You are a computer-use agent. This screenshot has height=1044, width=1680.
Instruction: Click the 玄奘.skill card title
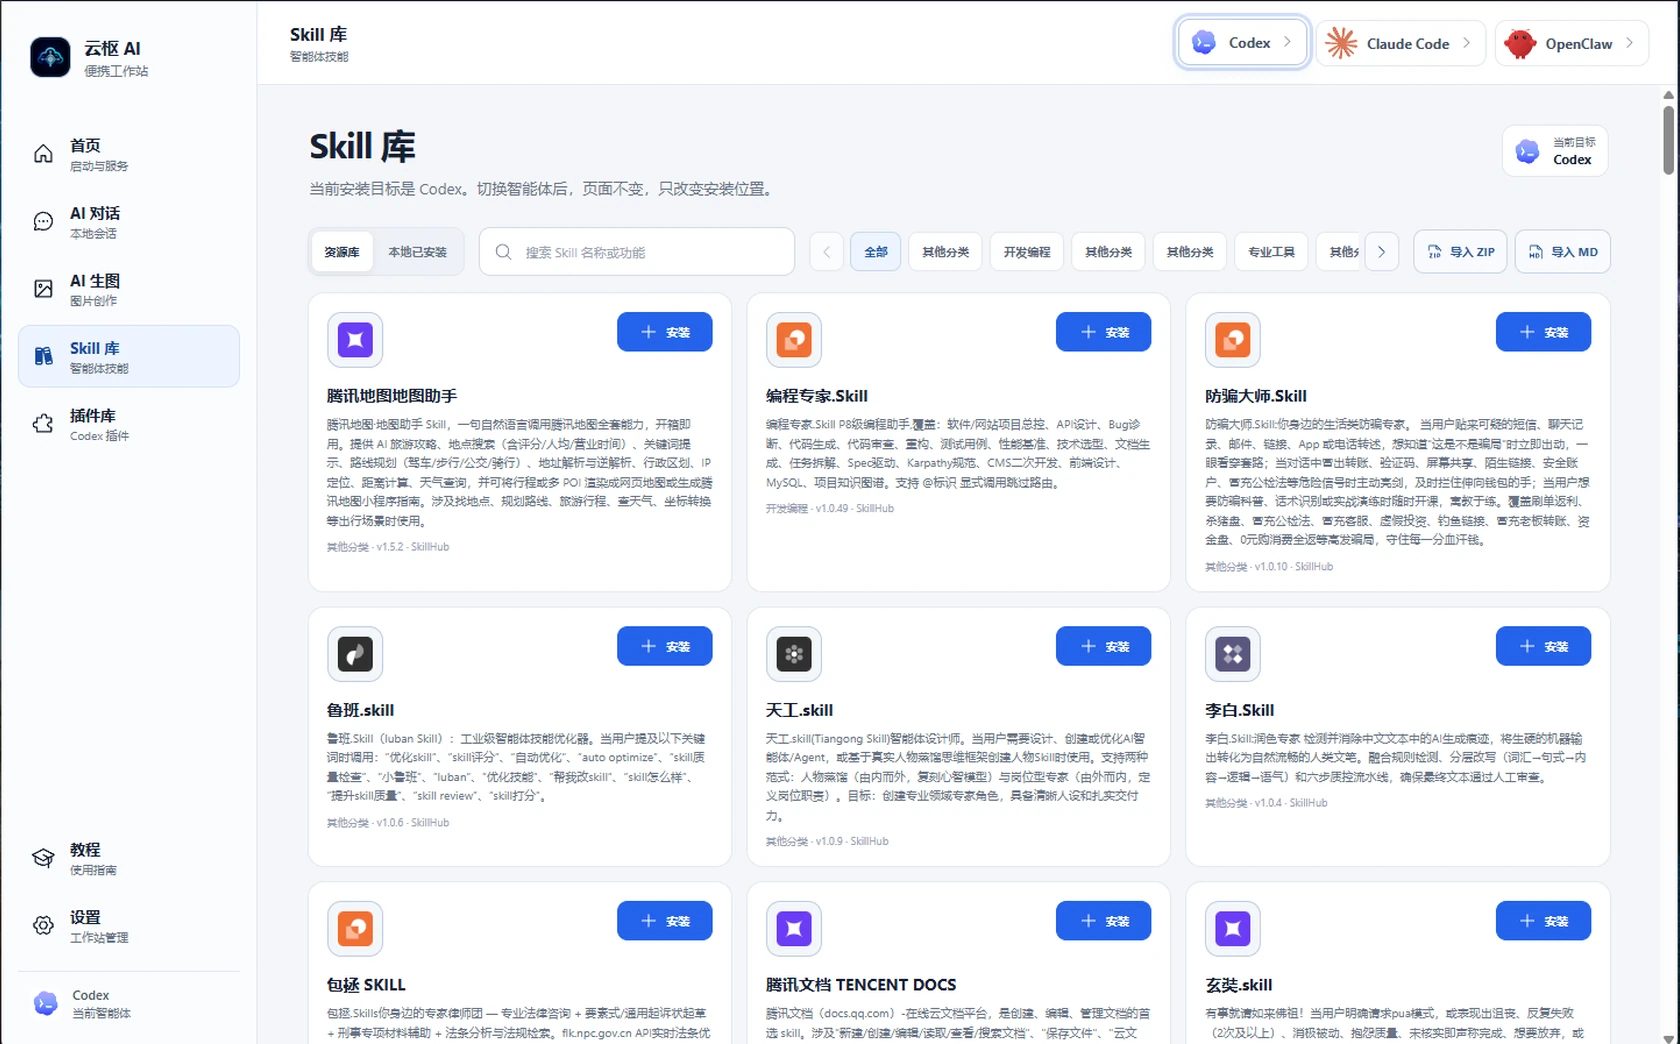point(1239,985)
